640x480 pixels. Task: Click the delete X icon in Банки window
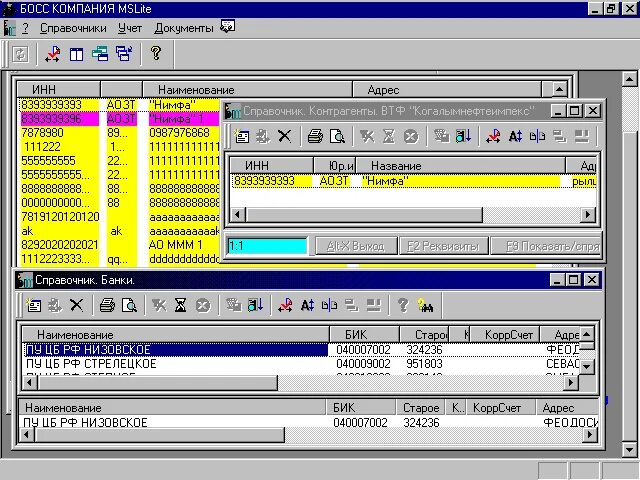[x=76, y=305]
